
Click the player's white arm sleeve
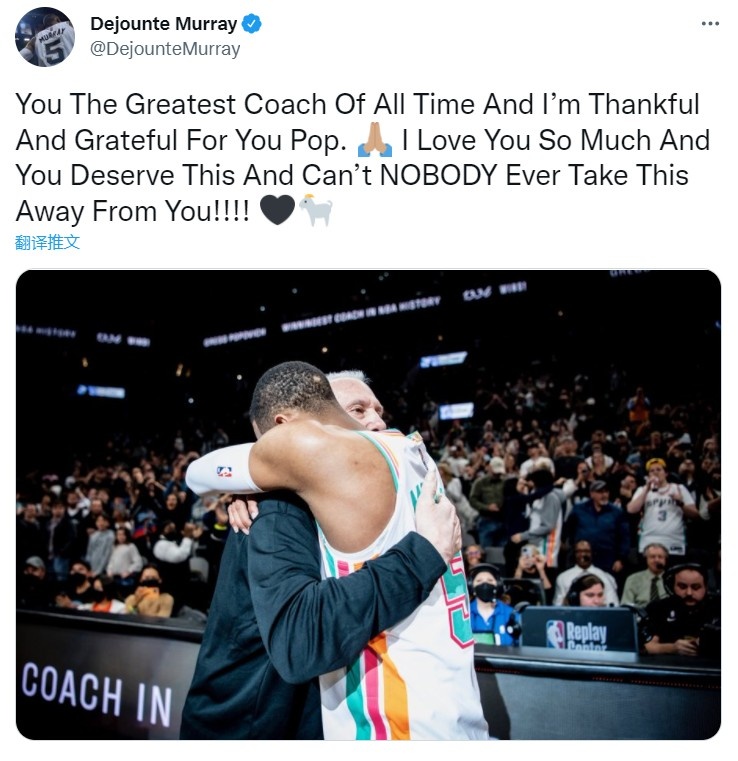coord(221,469)
